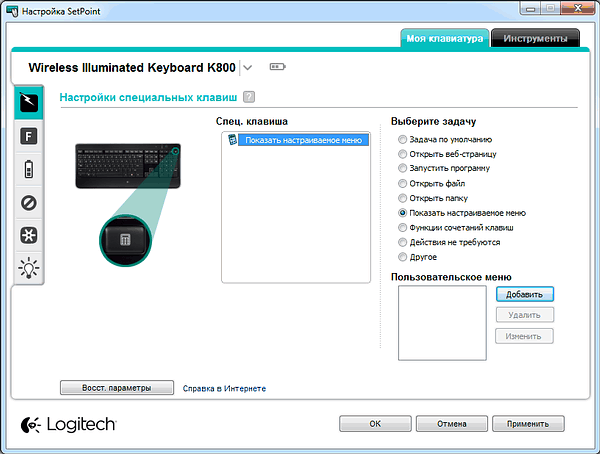Select Действия не требуются radio button
Viewport: 600px width, 454px height.
point(402,242)
